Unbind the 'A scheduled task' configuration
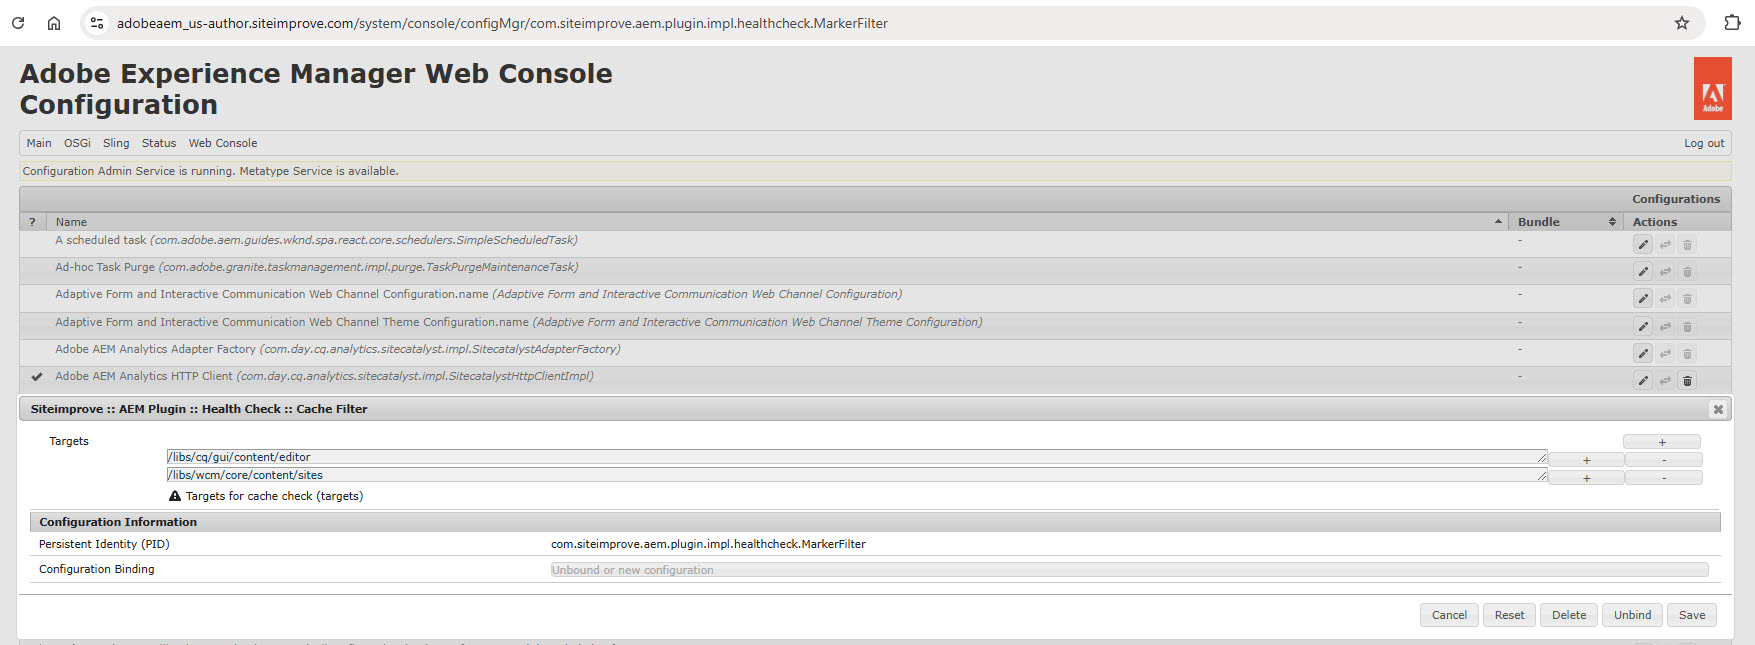This screenshot has width=1755, height=645. (x=1665, y=245)
